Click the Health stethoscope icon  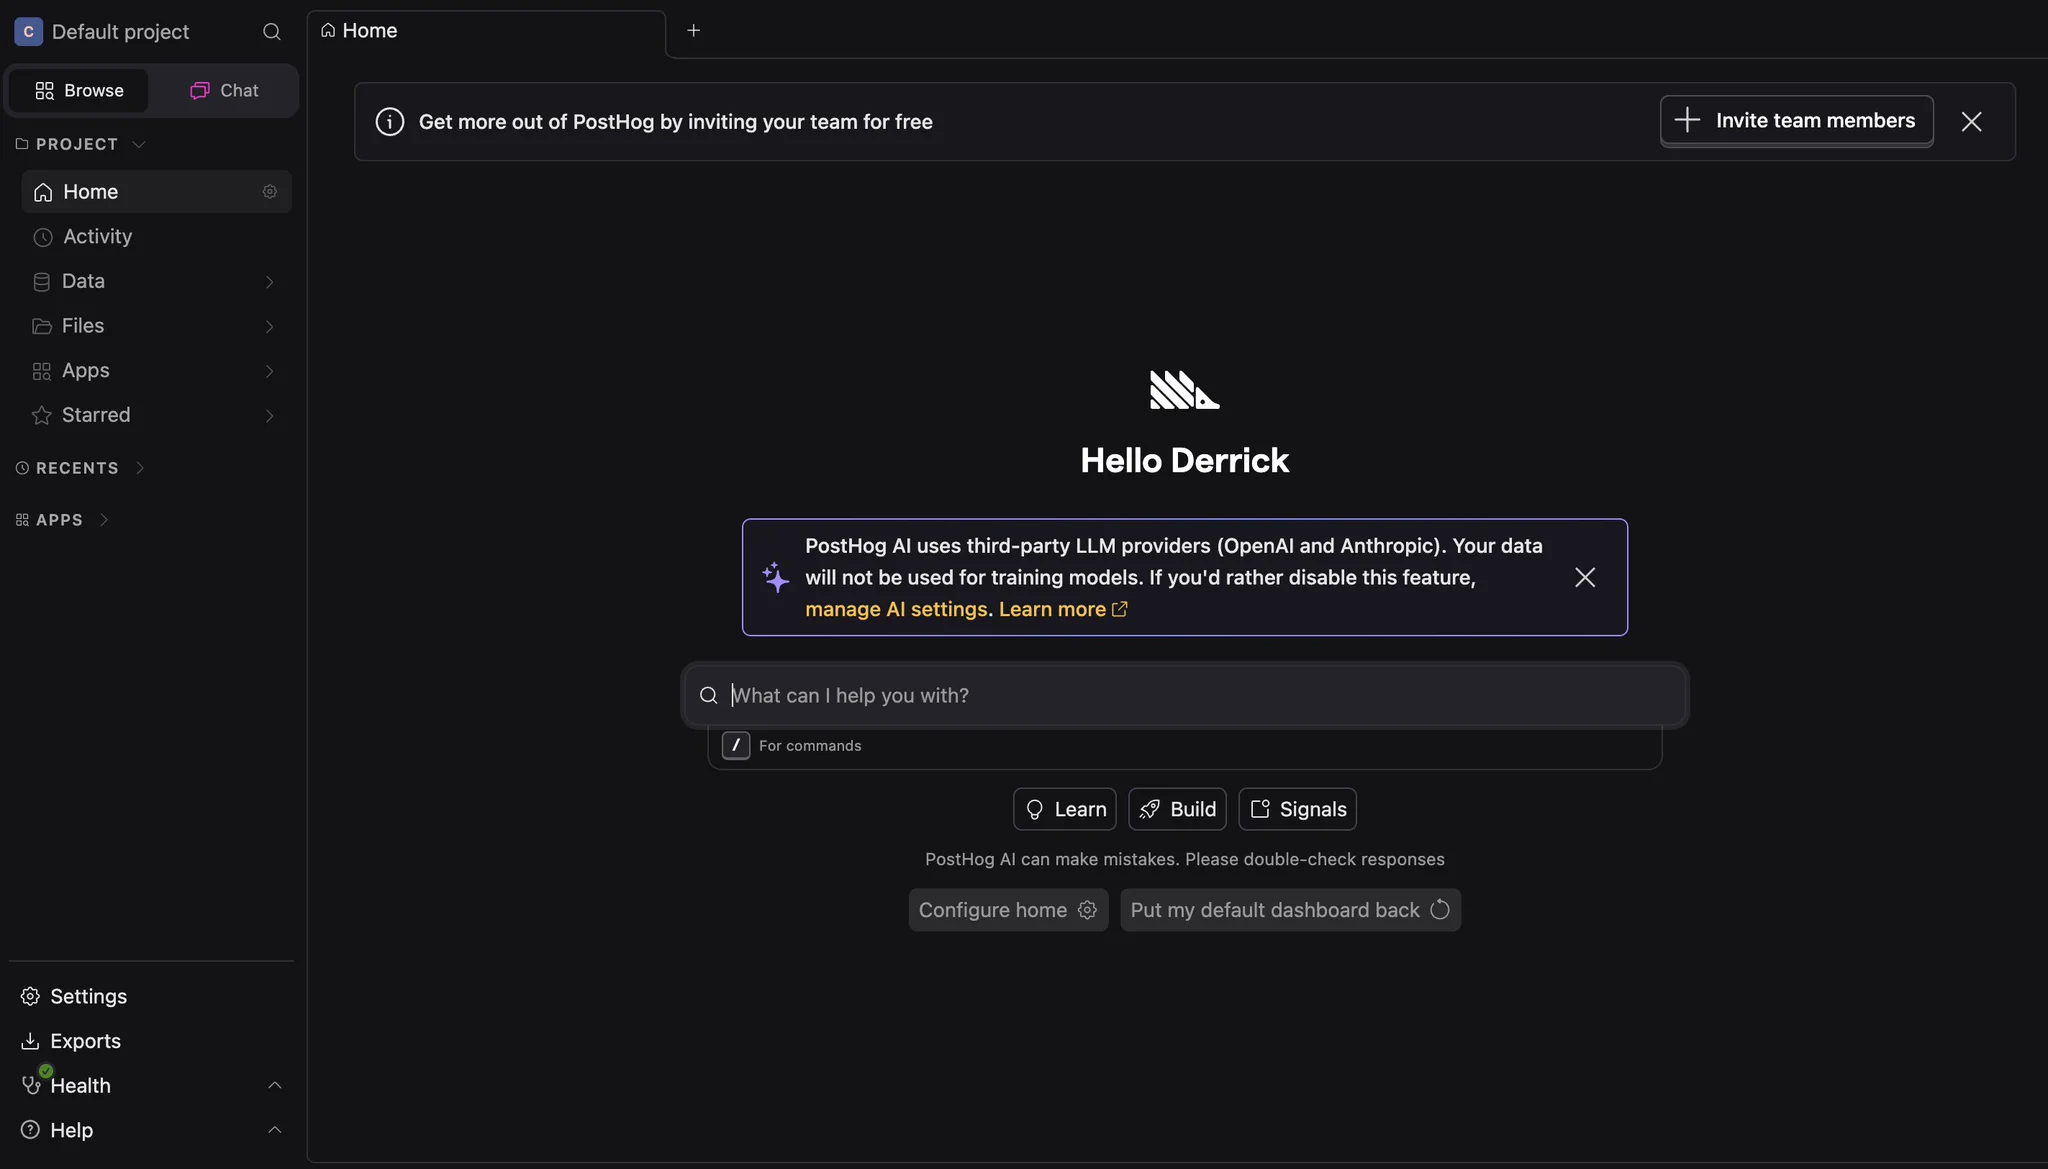(32, 1085)
